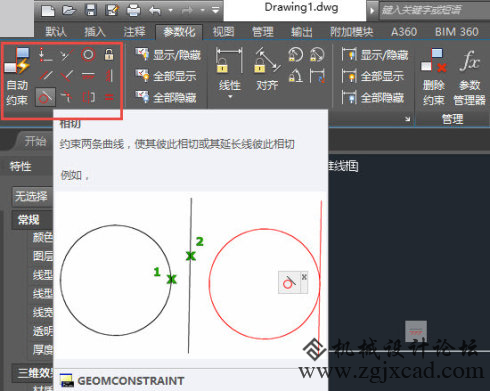Apply the vertical constraint tool
491x392 pixels.
109,76
